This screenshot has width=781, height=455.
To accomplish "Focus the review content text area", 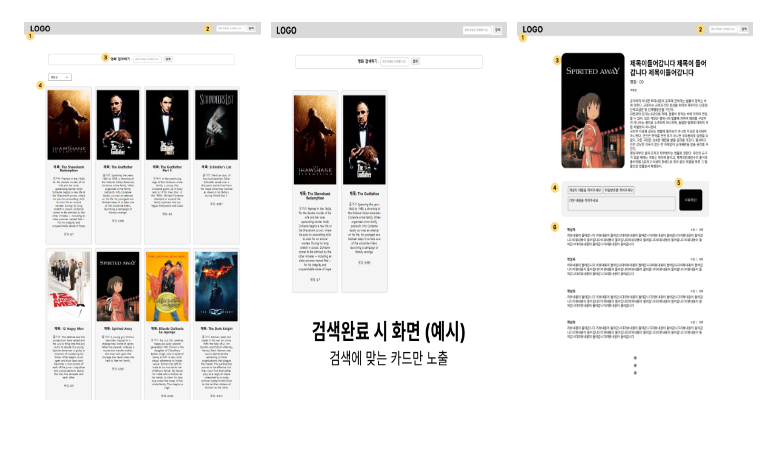I will point(622,203).
